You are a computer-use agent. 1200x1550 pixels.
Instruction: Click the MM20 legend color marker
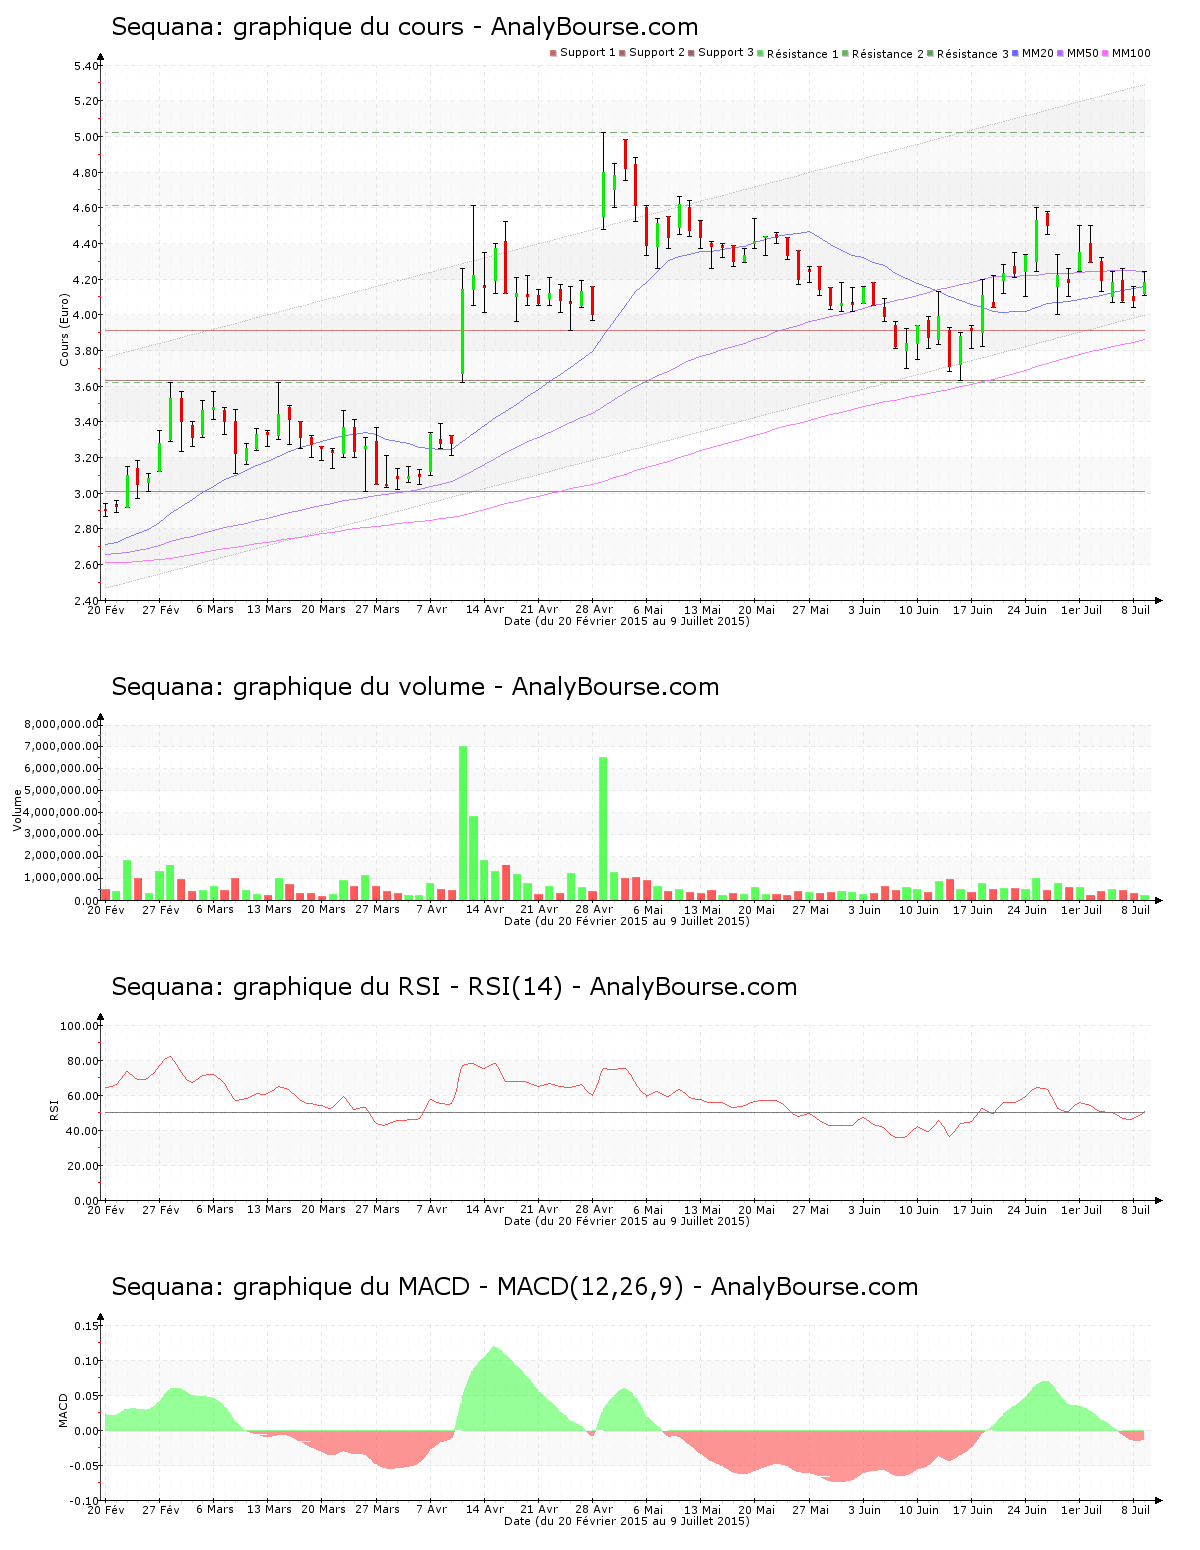[x=1016, y=53]
